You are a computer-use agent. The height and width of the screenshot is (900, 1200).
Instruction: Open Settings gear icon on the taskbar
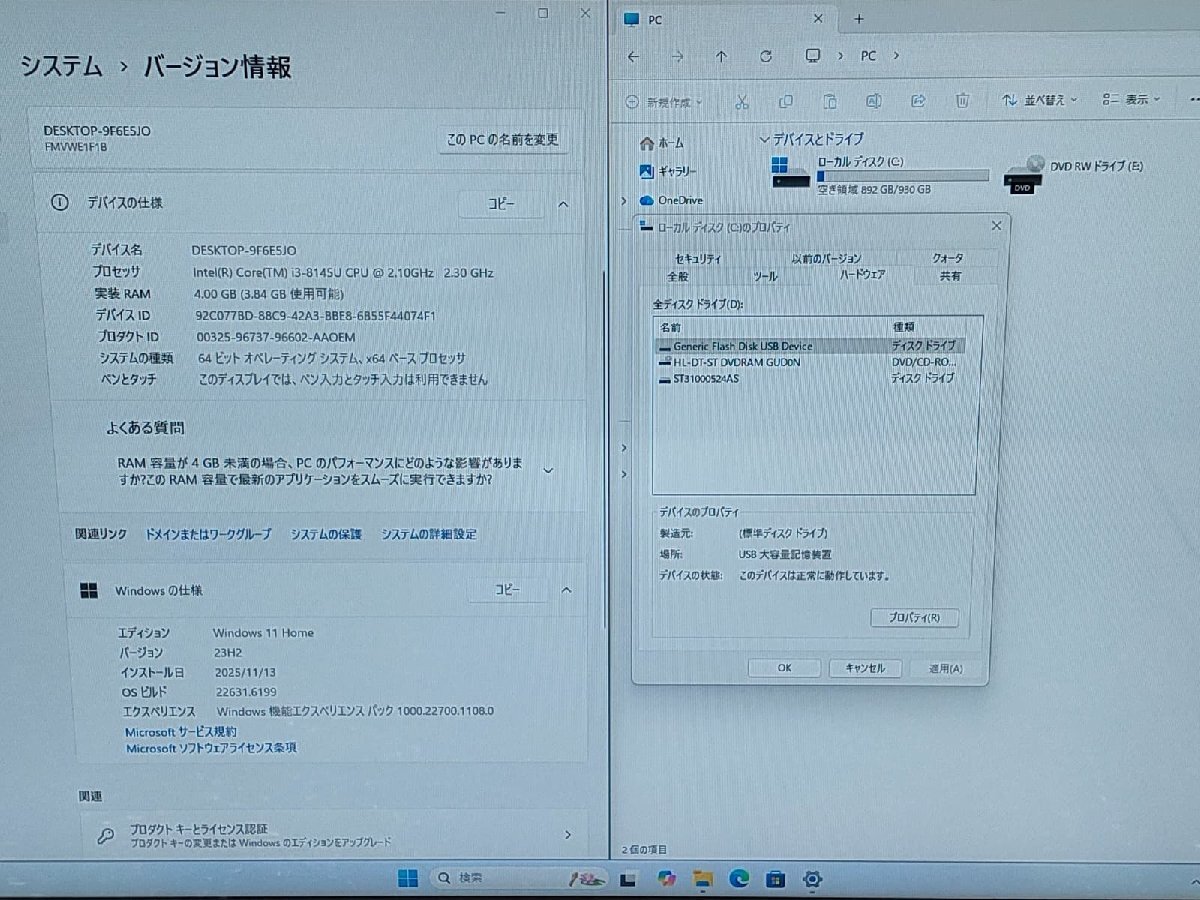click(x=812, y=880)
